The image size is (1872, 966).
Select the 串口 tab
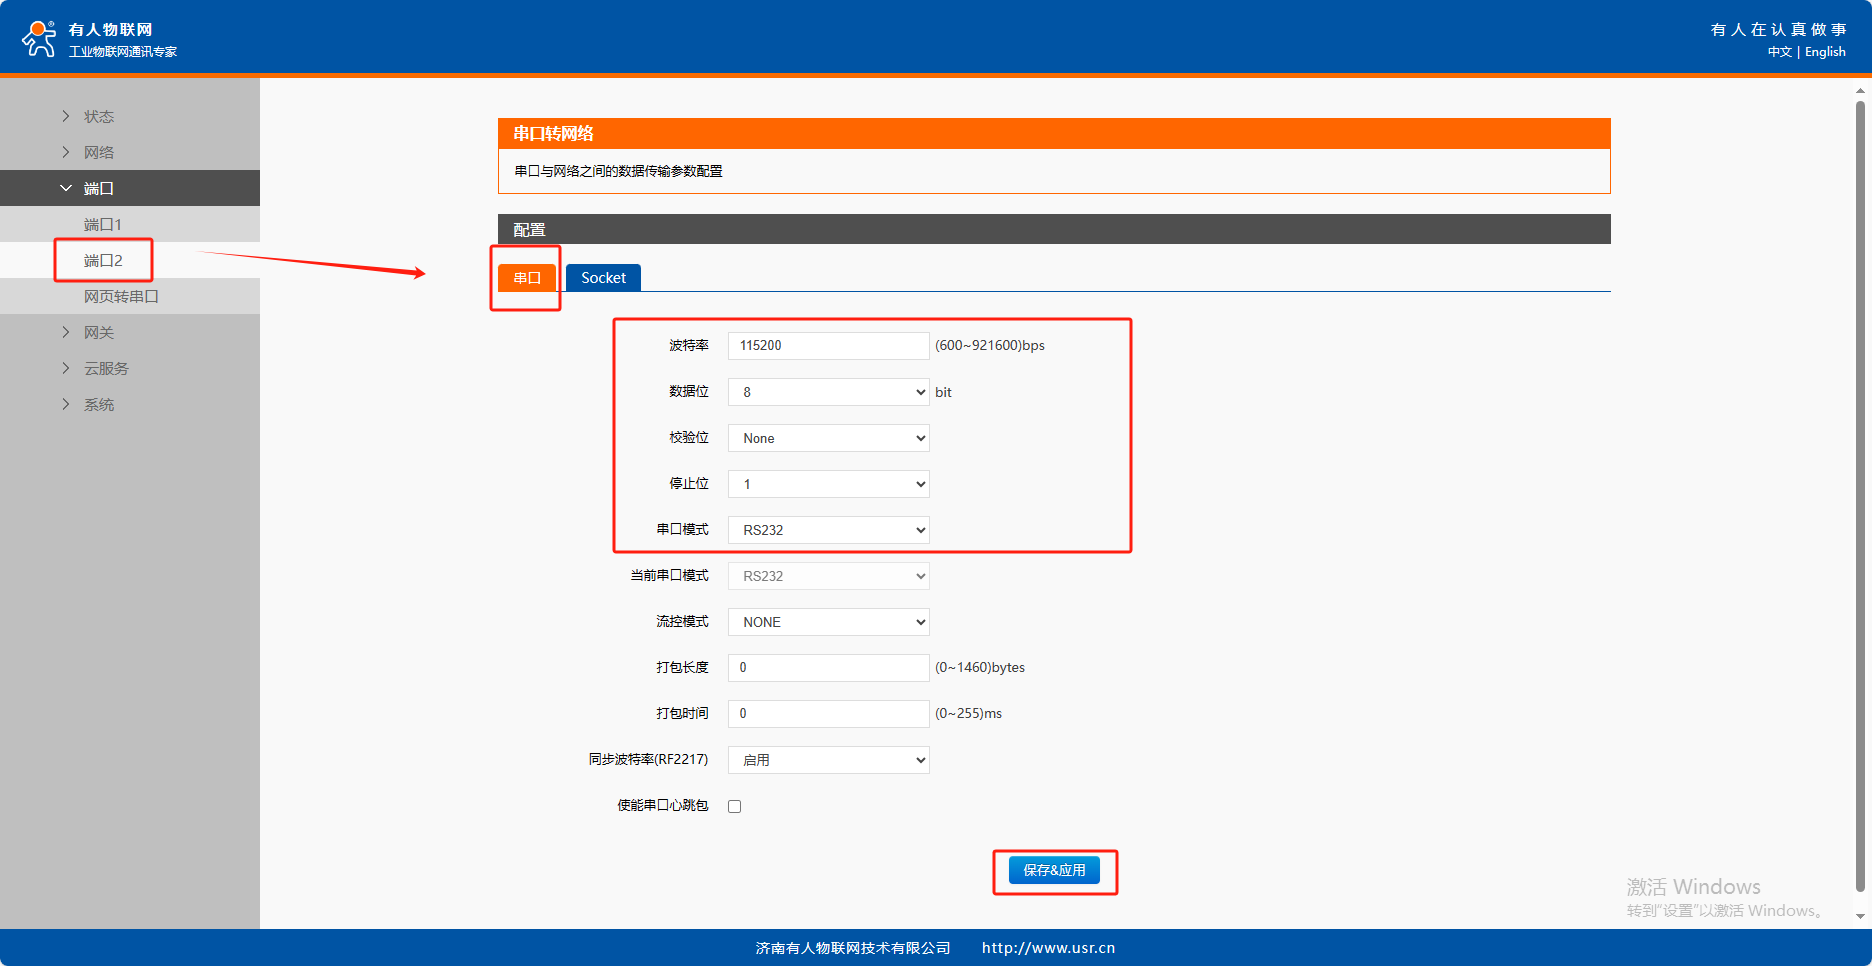pyautogui.click(x=527, y=278)
